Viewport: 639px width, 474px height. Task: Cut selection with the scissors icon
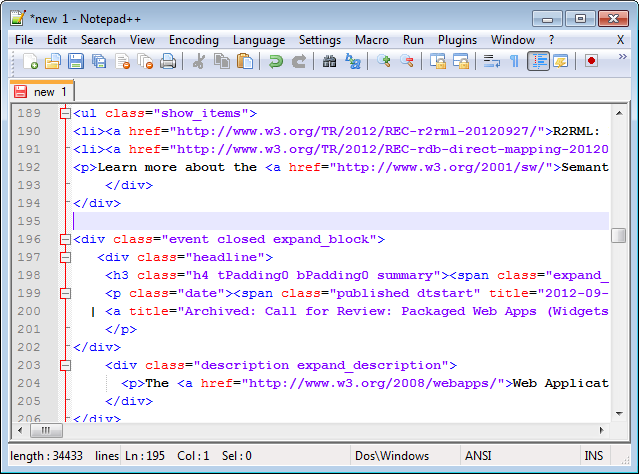click(x=198, y=62)
